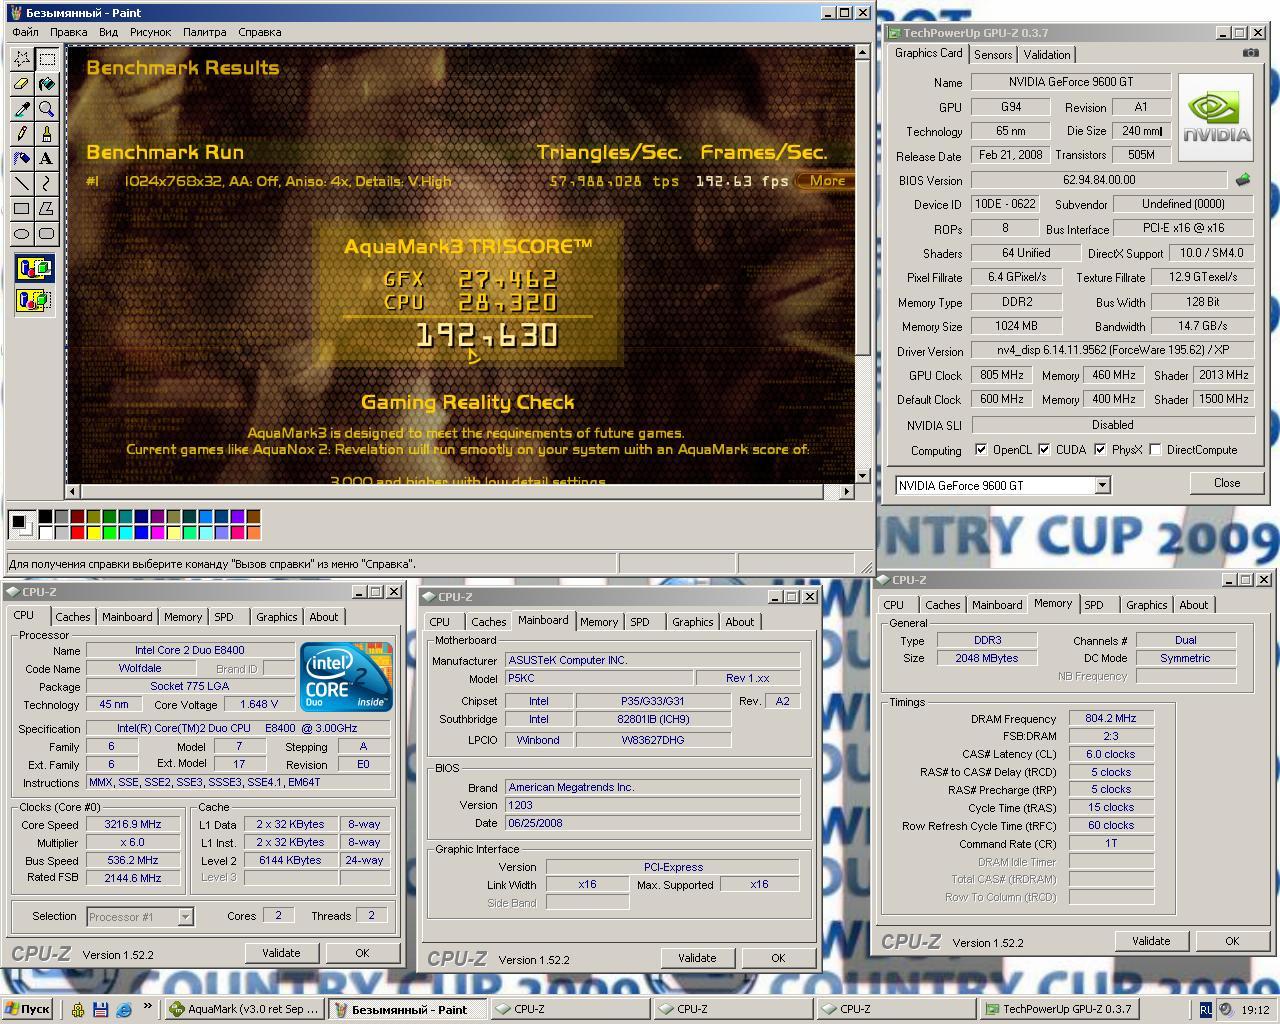Click OK in the Mainboard CPU-Z window
This screenshot has width=1280, height=1024.
778,958
